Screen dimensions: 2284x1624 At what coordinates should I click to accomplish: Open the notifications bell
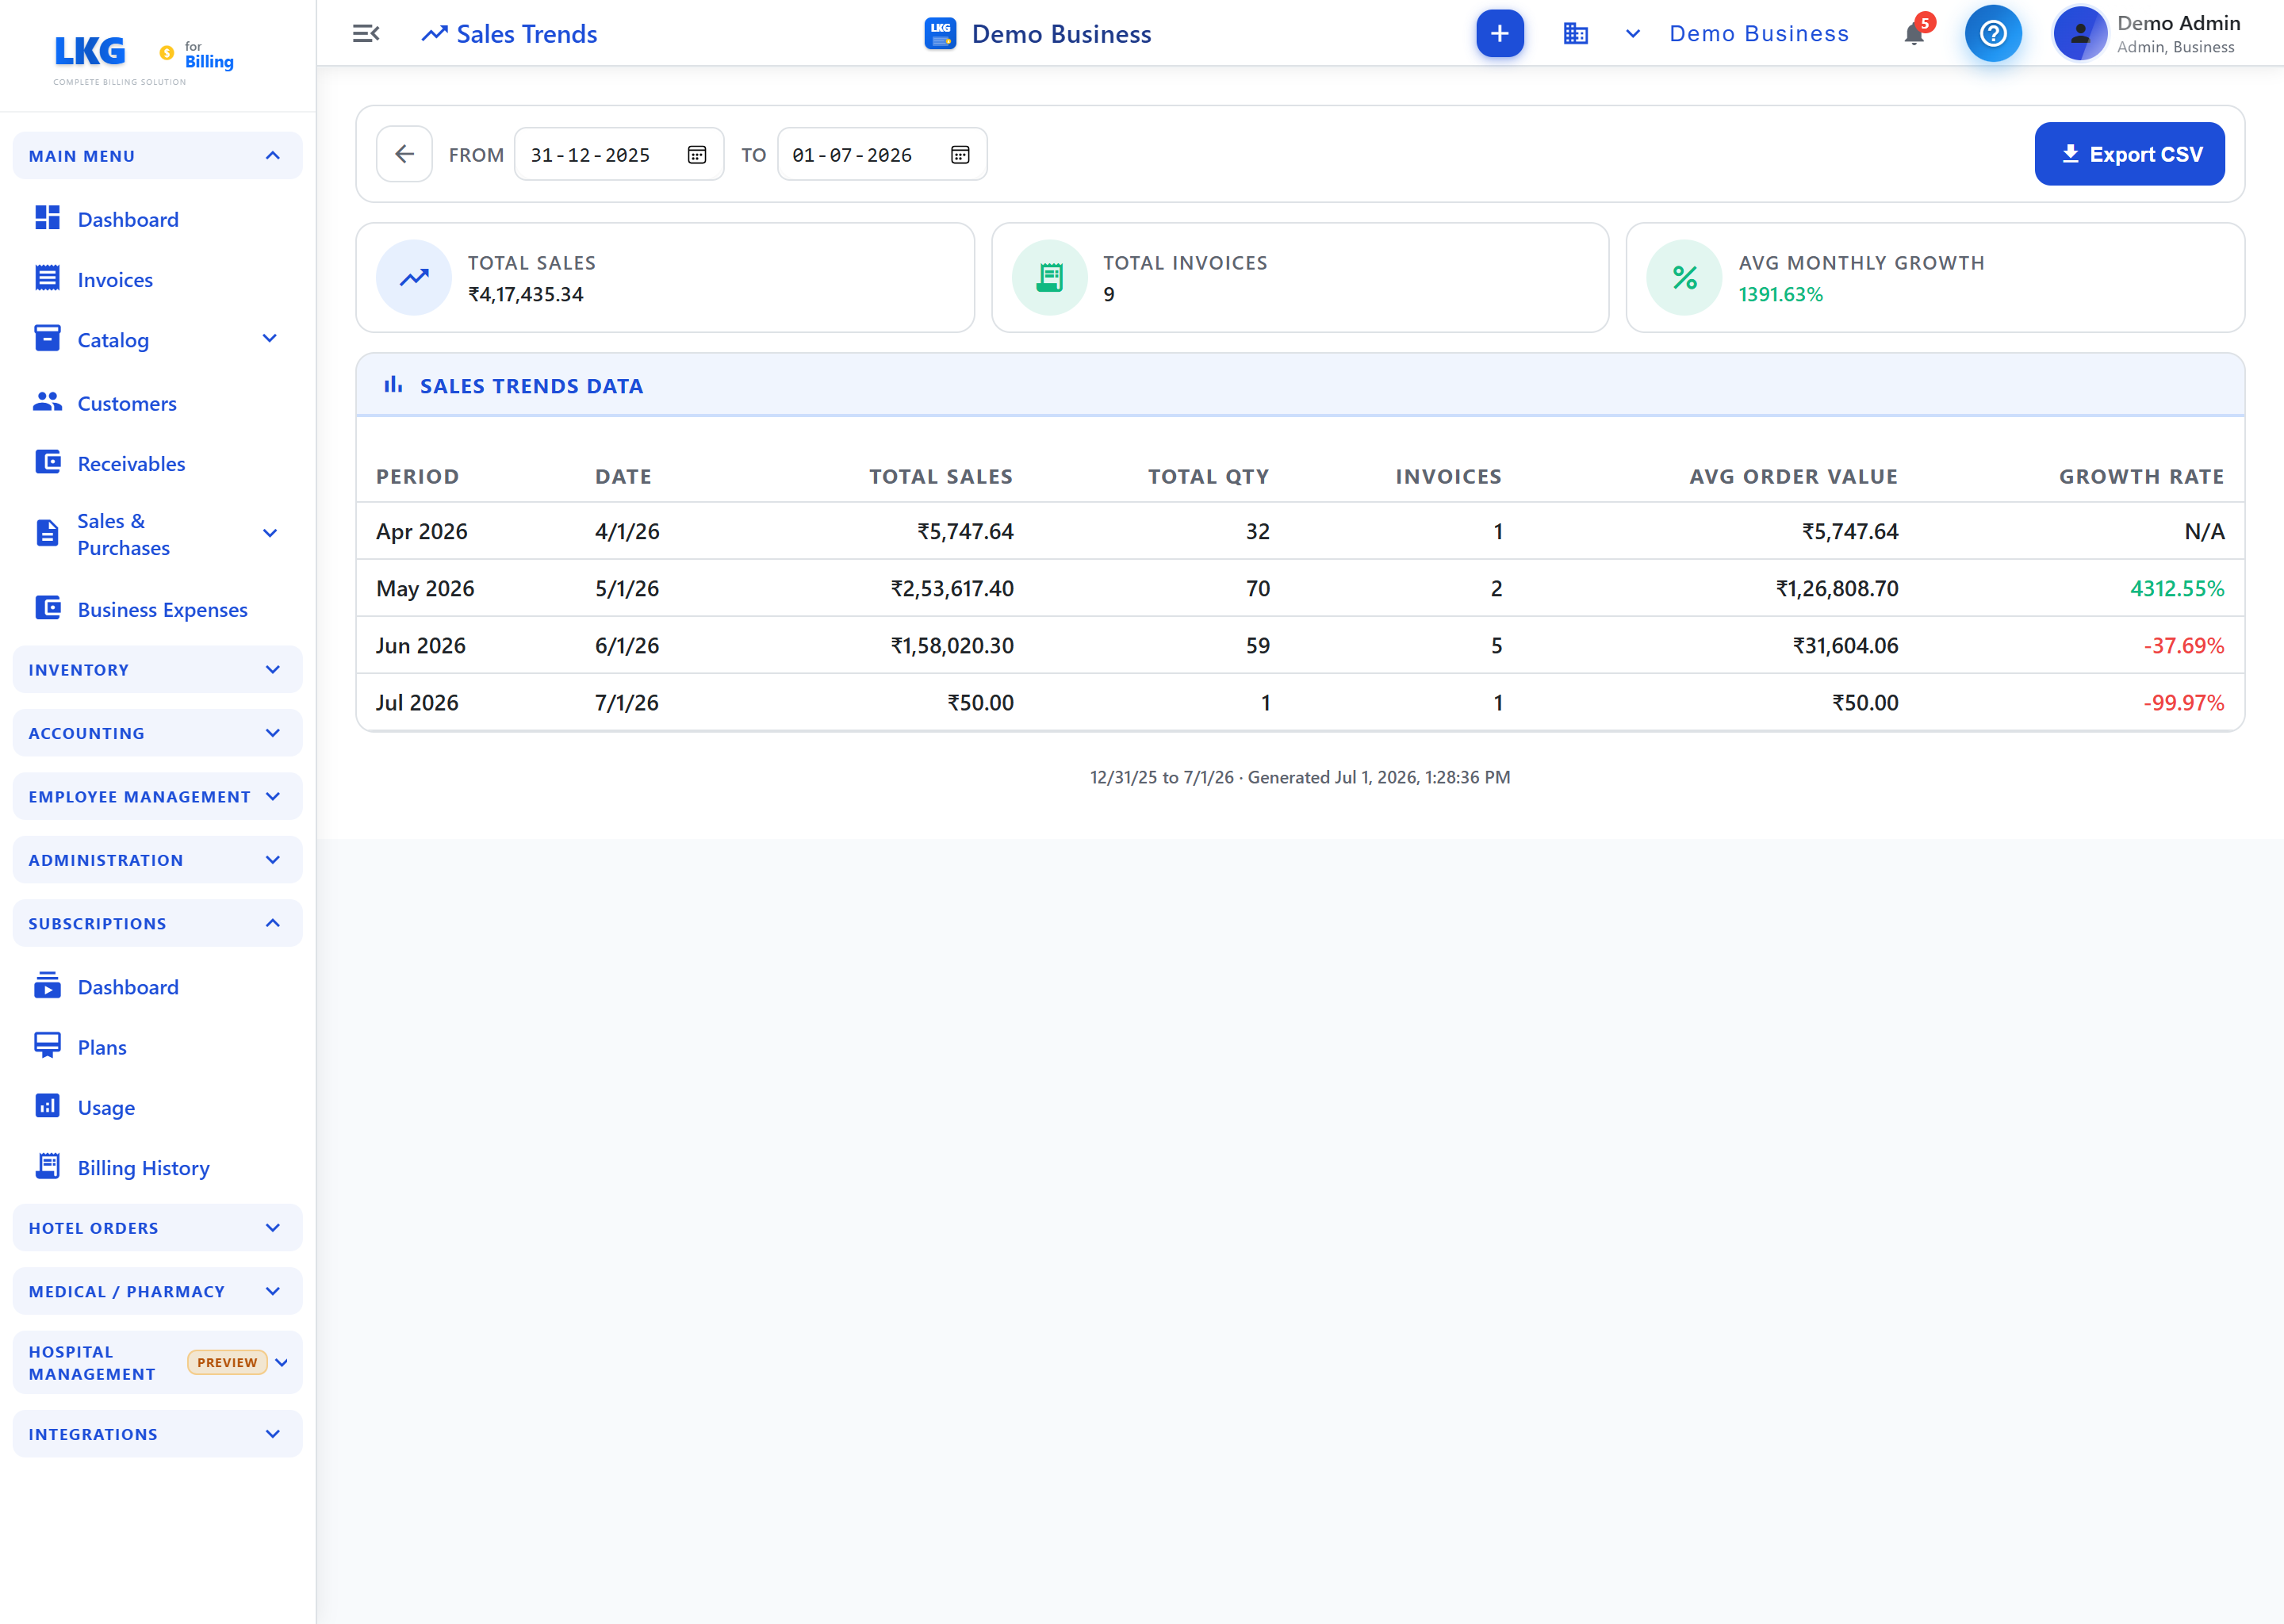[1913, 34]
